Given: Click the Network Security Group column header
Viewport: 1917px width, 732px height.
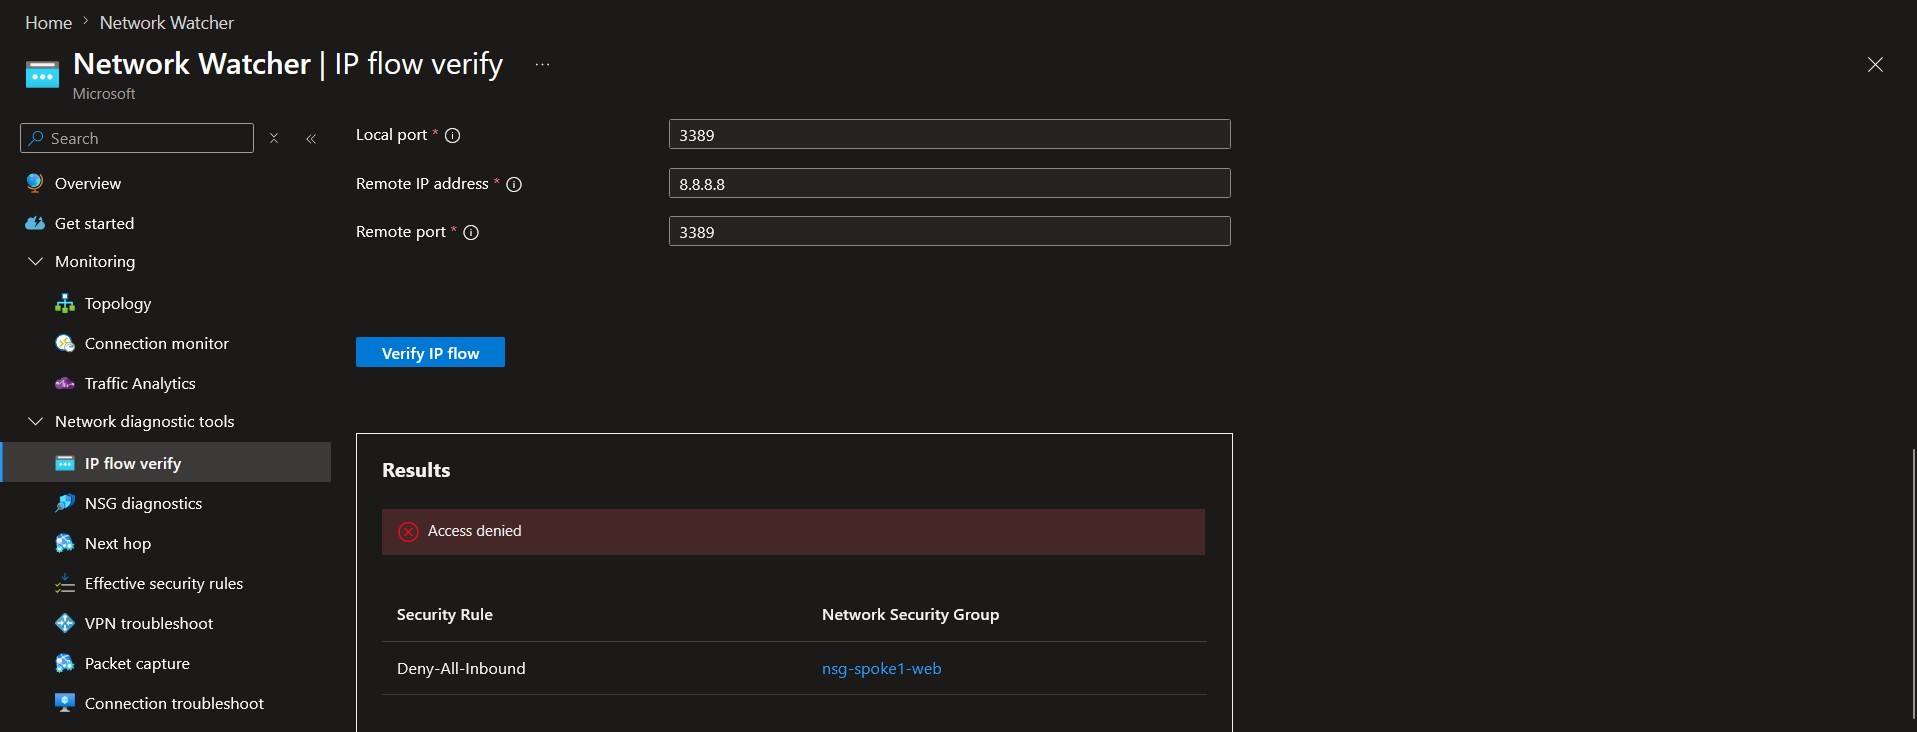Looking at the screenshot, I should (x=910, y=614).
